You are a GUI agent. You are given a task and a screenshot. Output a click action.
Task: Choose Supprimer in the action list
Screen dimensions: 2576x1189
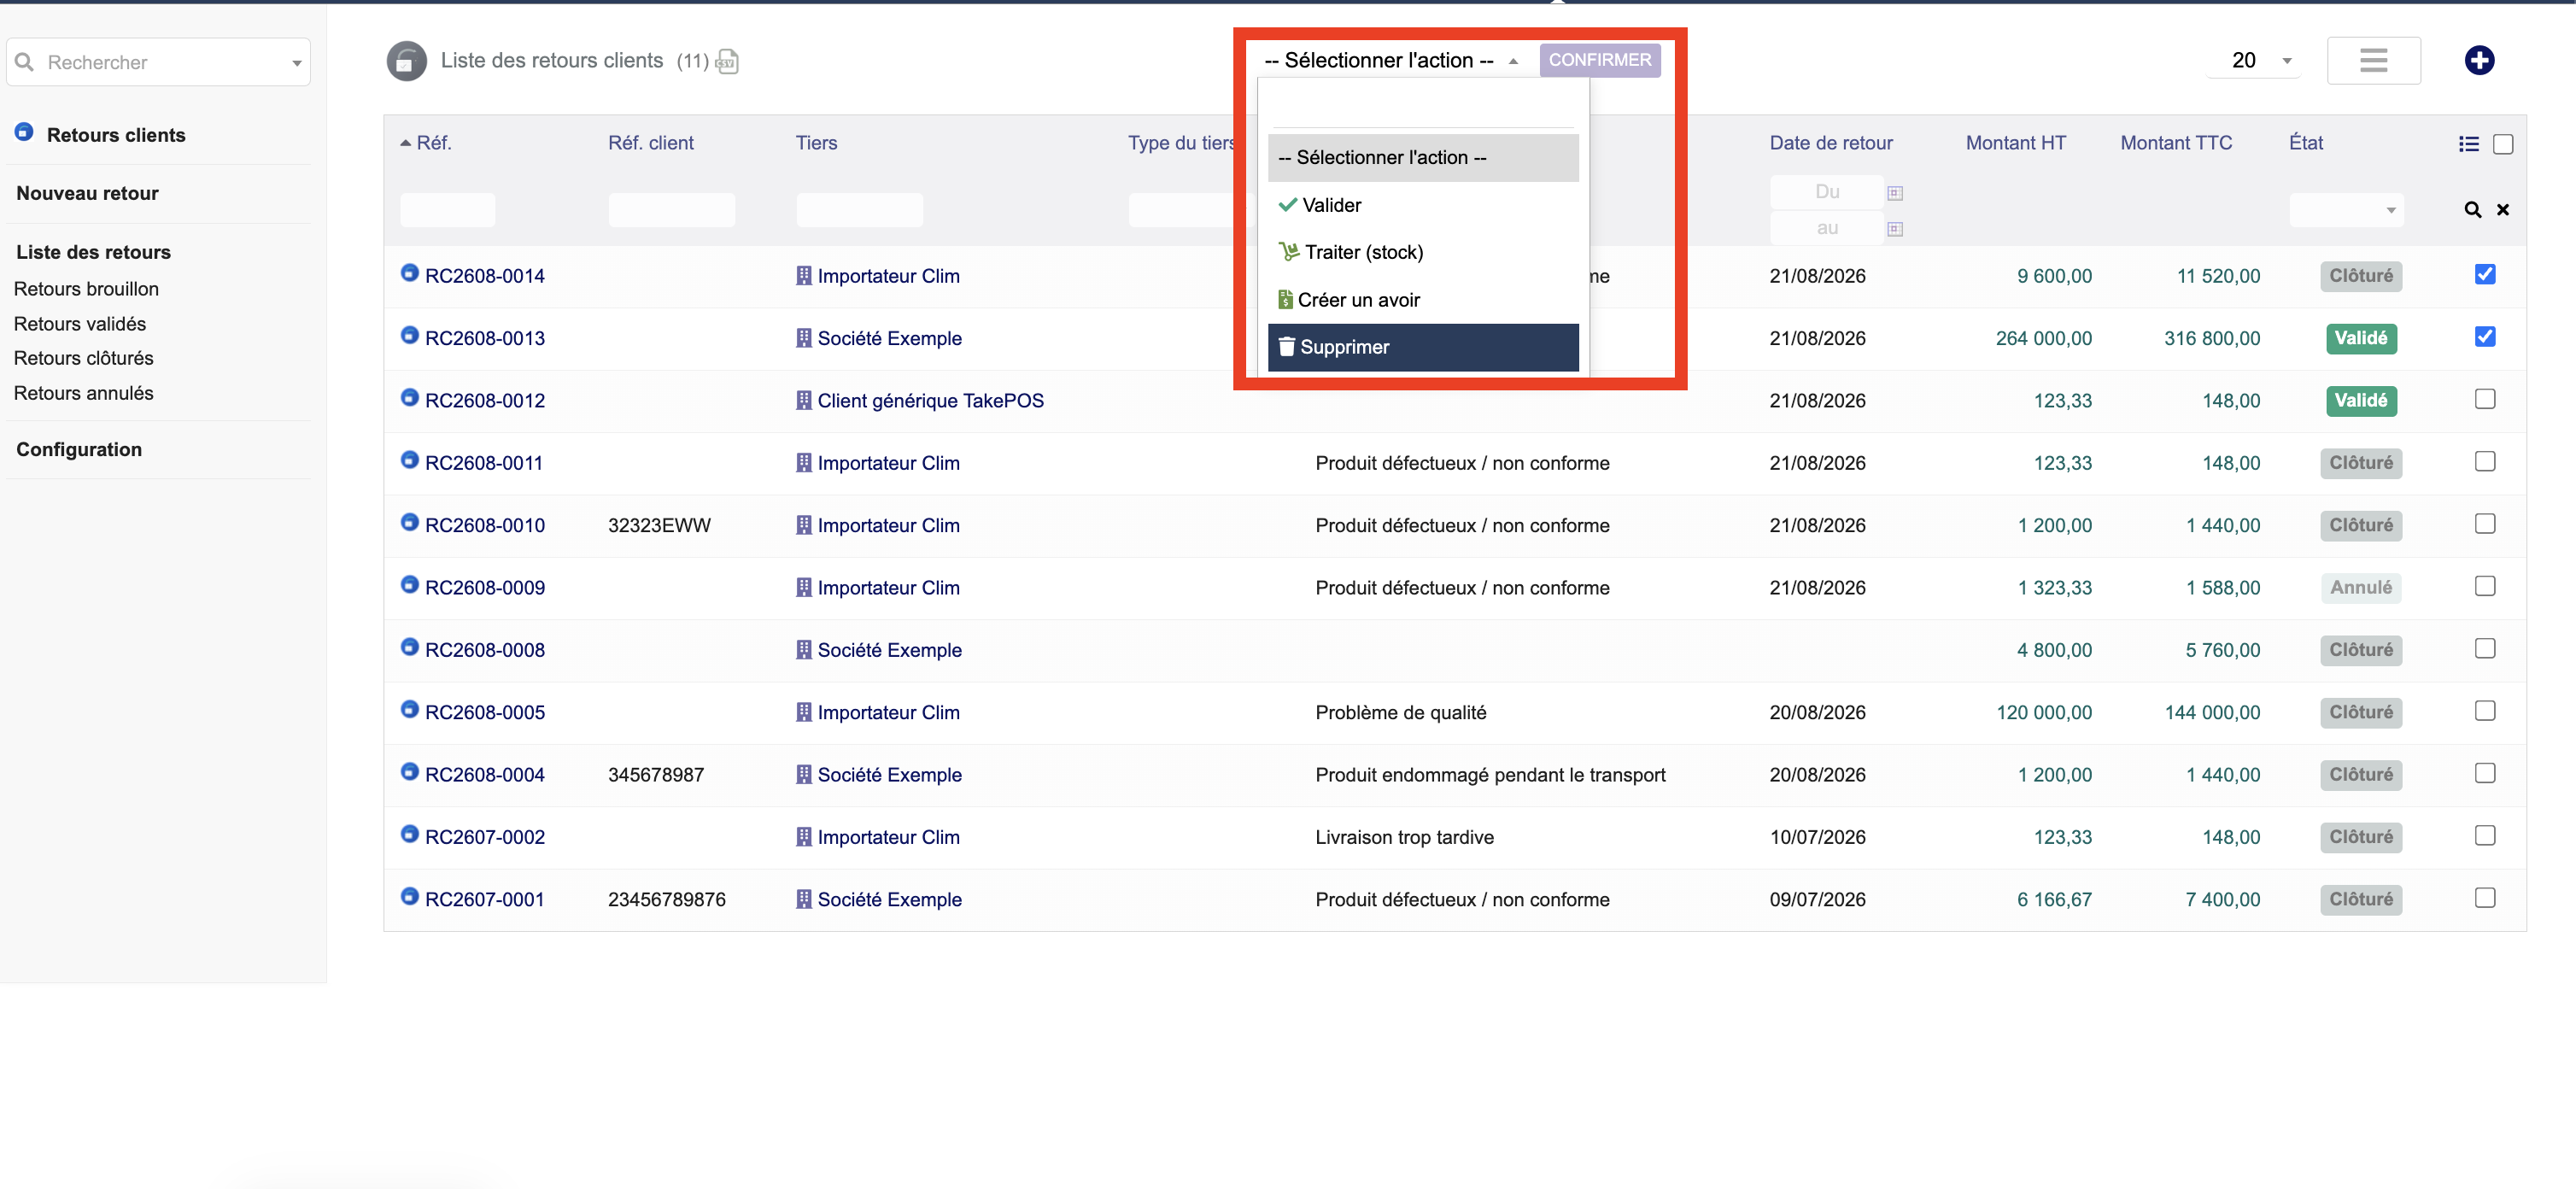click(x=1423, y=347)
